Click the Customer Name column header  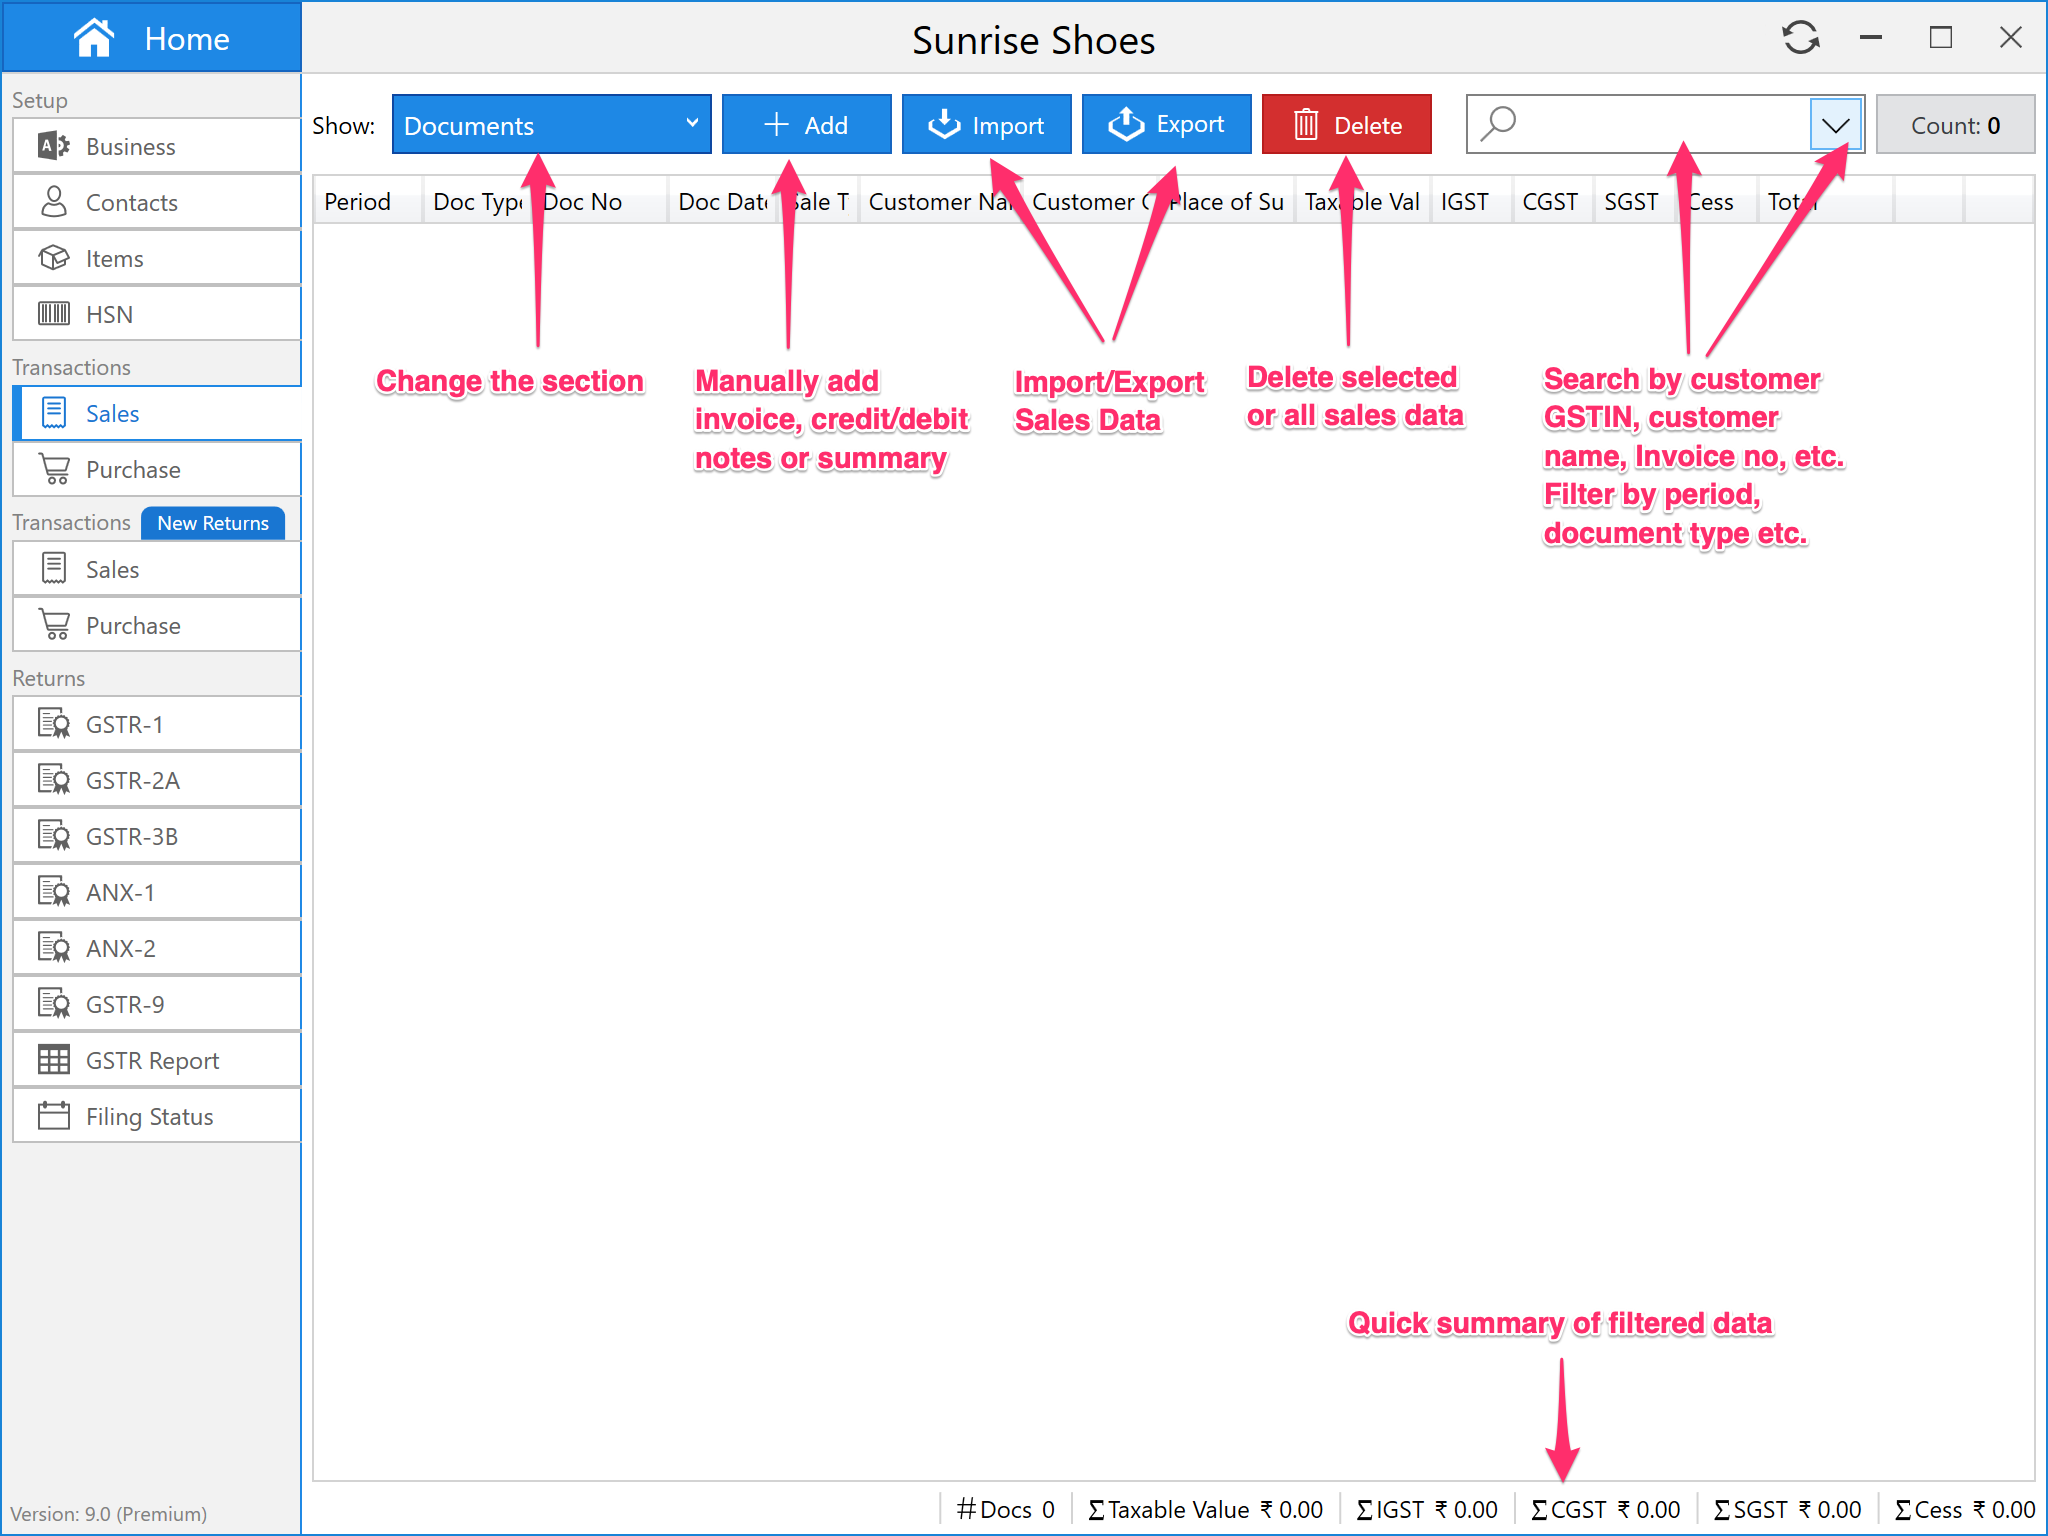point(937,202)
